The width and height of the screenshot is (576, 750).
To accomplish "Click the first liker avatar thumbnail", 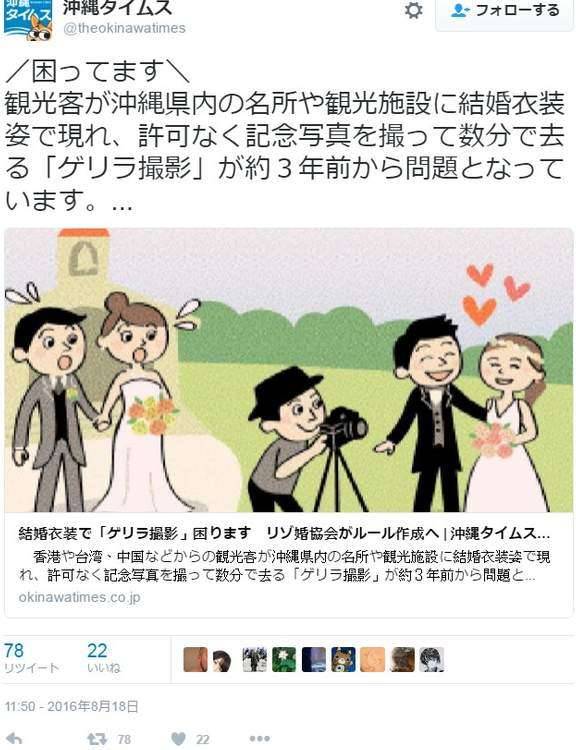I will [x=196, y=660].
